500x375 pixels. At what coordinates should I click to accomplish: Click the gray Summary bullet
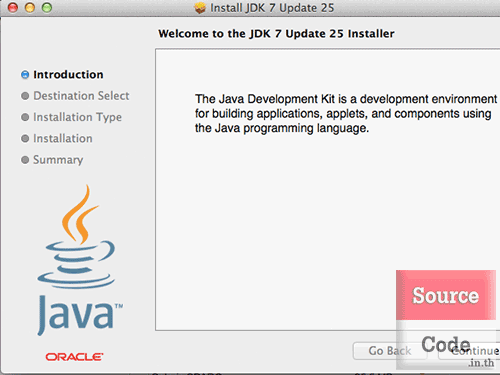tap(25, 160)
